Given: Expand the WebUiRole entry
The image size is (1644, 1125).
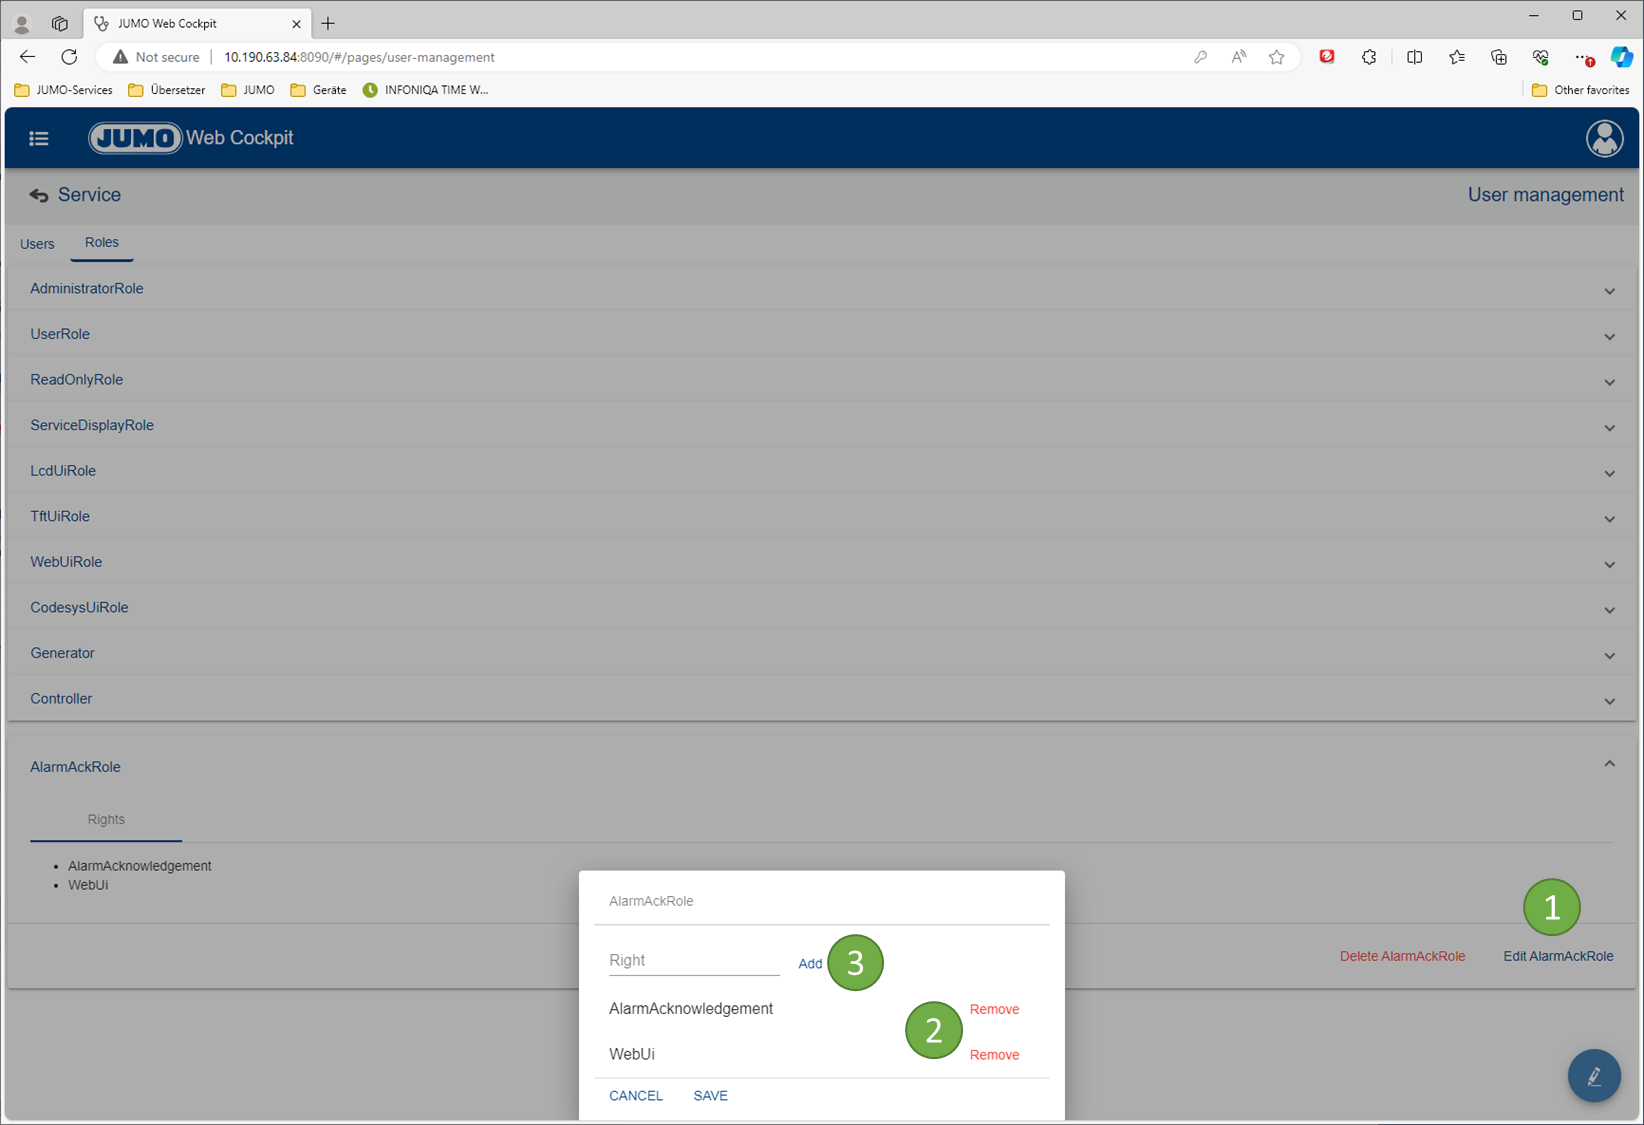Looking at the screenshot, I should pos(66,562).
